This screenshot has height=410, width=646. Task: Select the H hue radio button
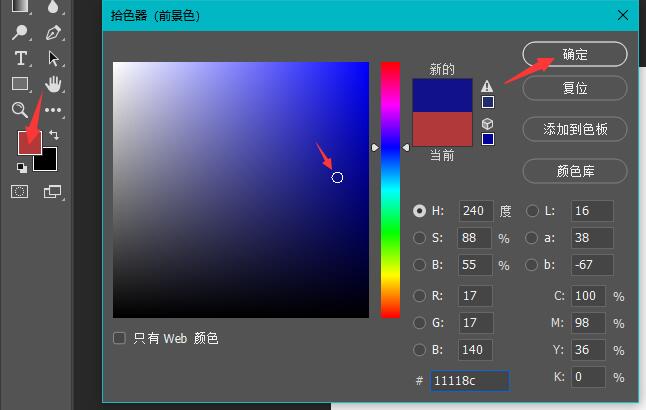click(419, 211)
